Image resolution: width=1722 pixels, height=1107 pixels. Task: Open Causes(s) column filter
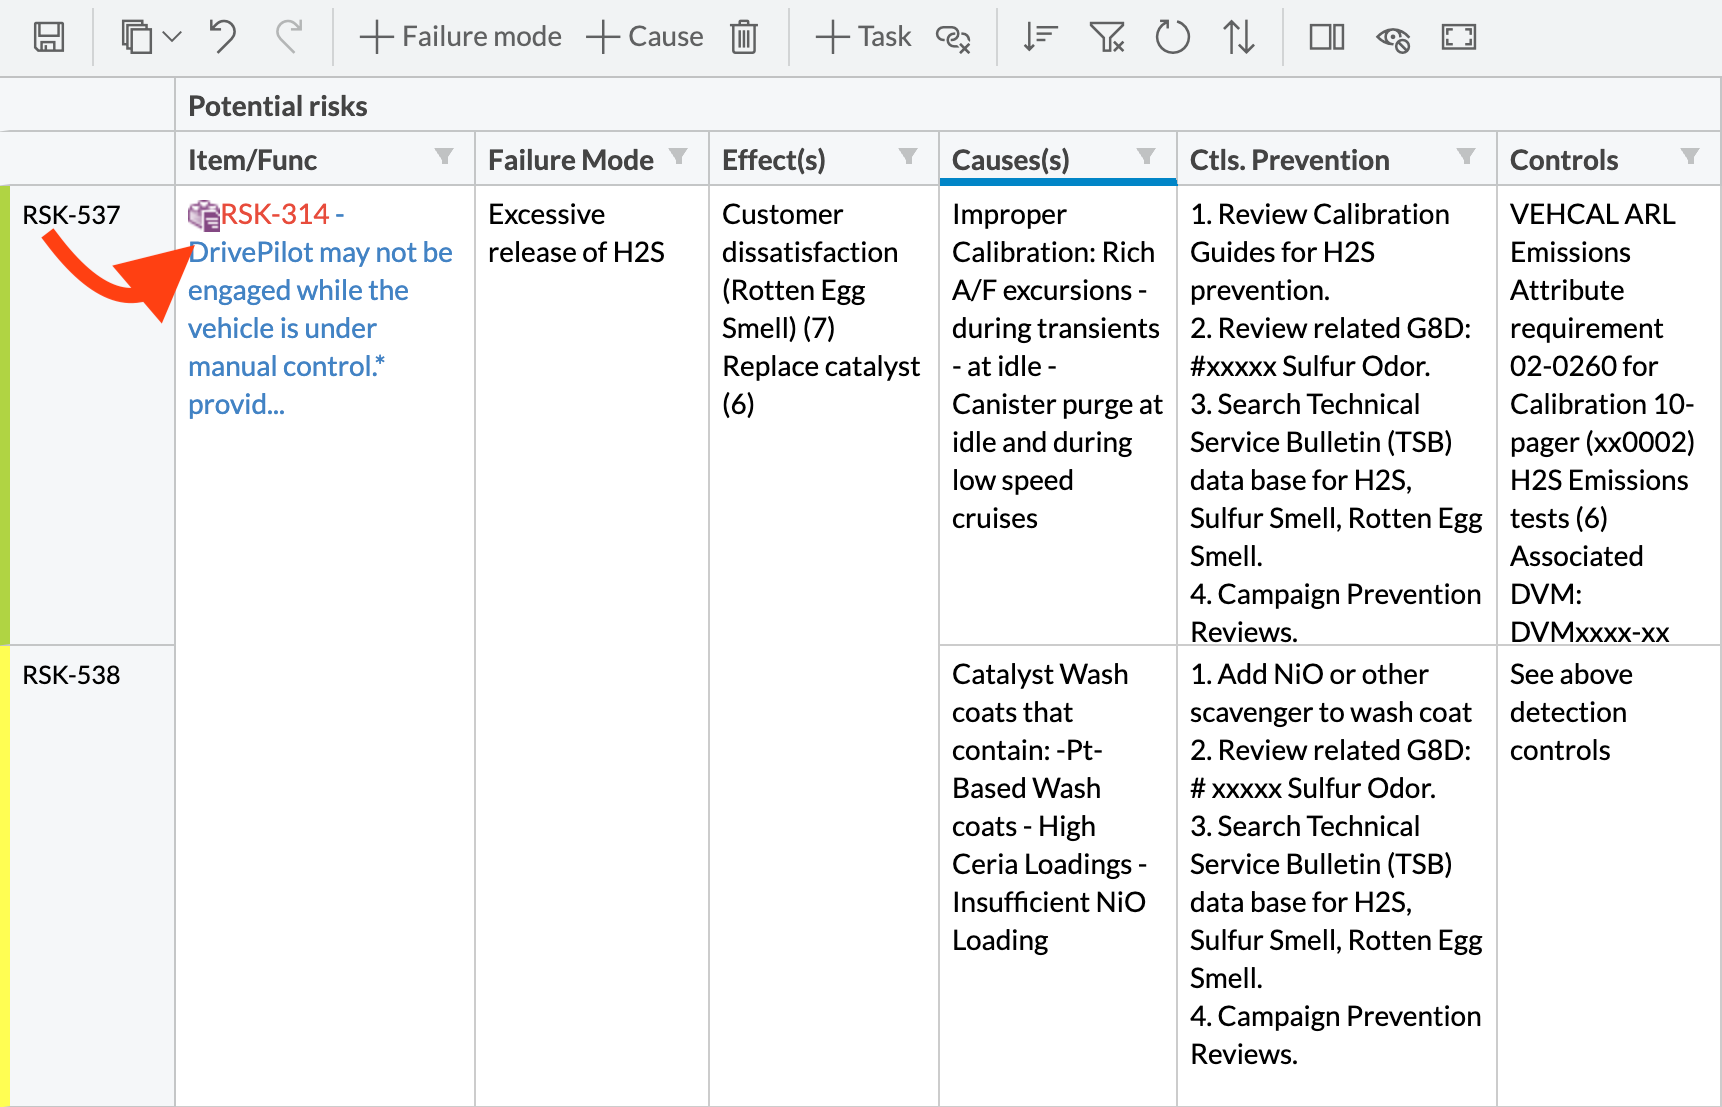[1146, 156]
